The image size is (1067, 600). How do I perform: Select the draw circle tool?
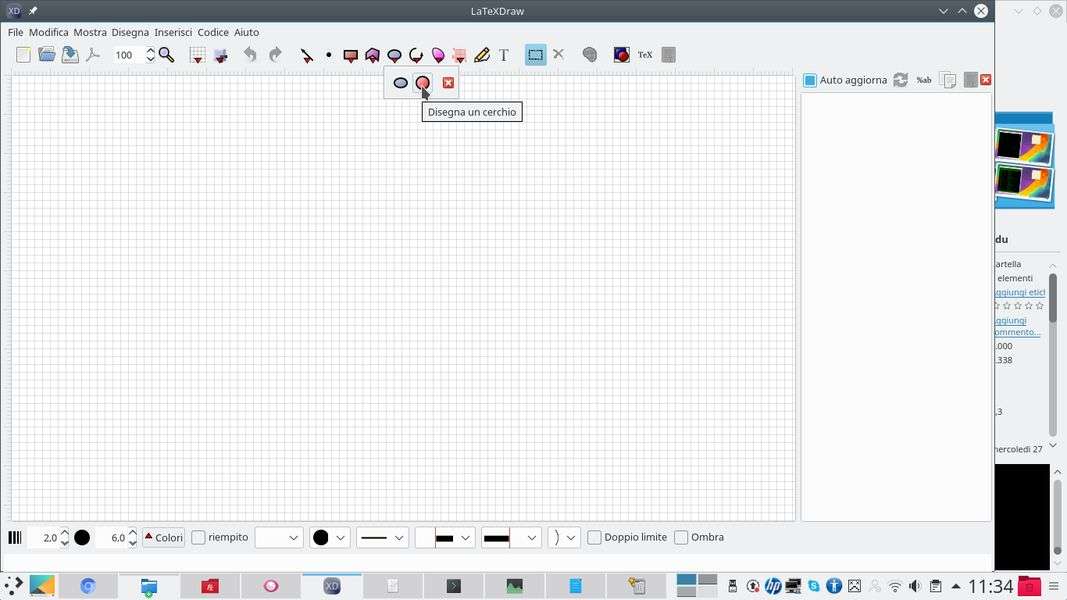tap(423, 83)
